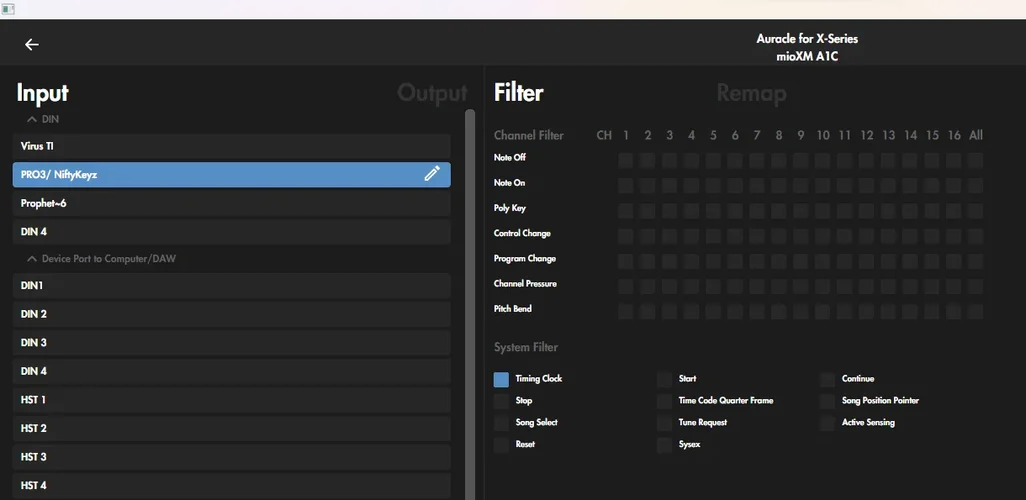The image size is (1026, 500).
Task: Enable the Sysex system filter checkbox
Action: pos(665,445)
